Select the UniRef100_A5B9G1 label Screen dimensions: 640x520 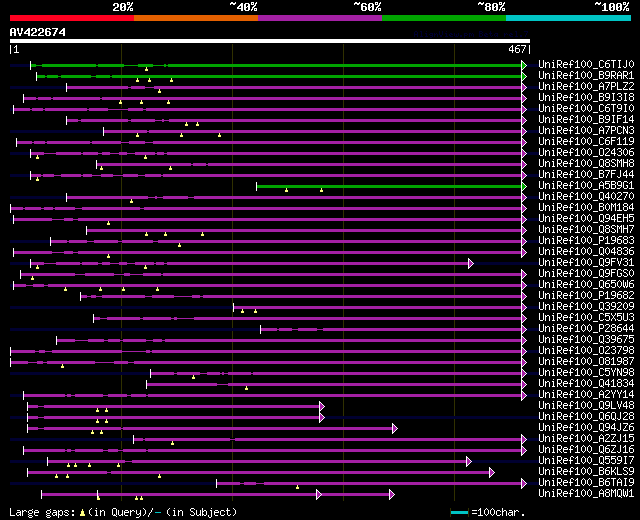[x=586, y=186]
